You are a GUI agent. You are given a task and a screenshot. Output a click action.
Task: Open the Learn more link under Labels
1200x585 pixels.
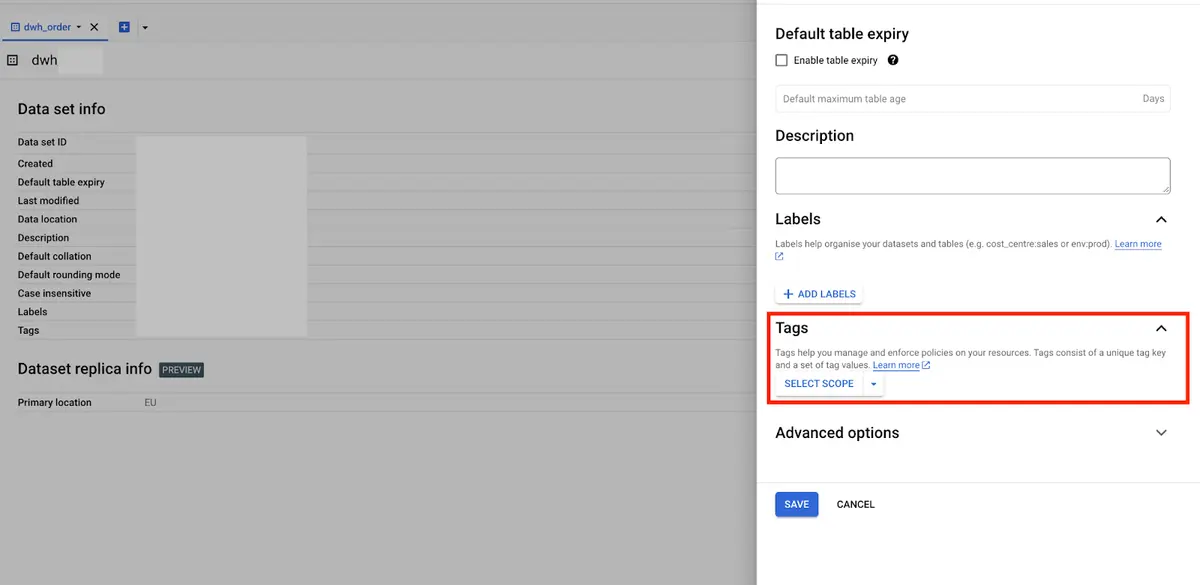tap(1138, 244)
